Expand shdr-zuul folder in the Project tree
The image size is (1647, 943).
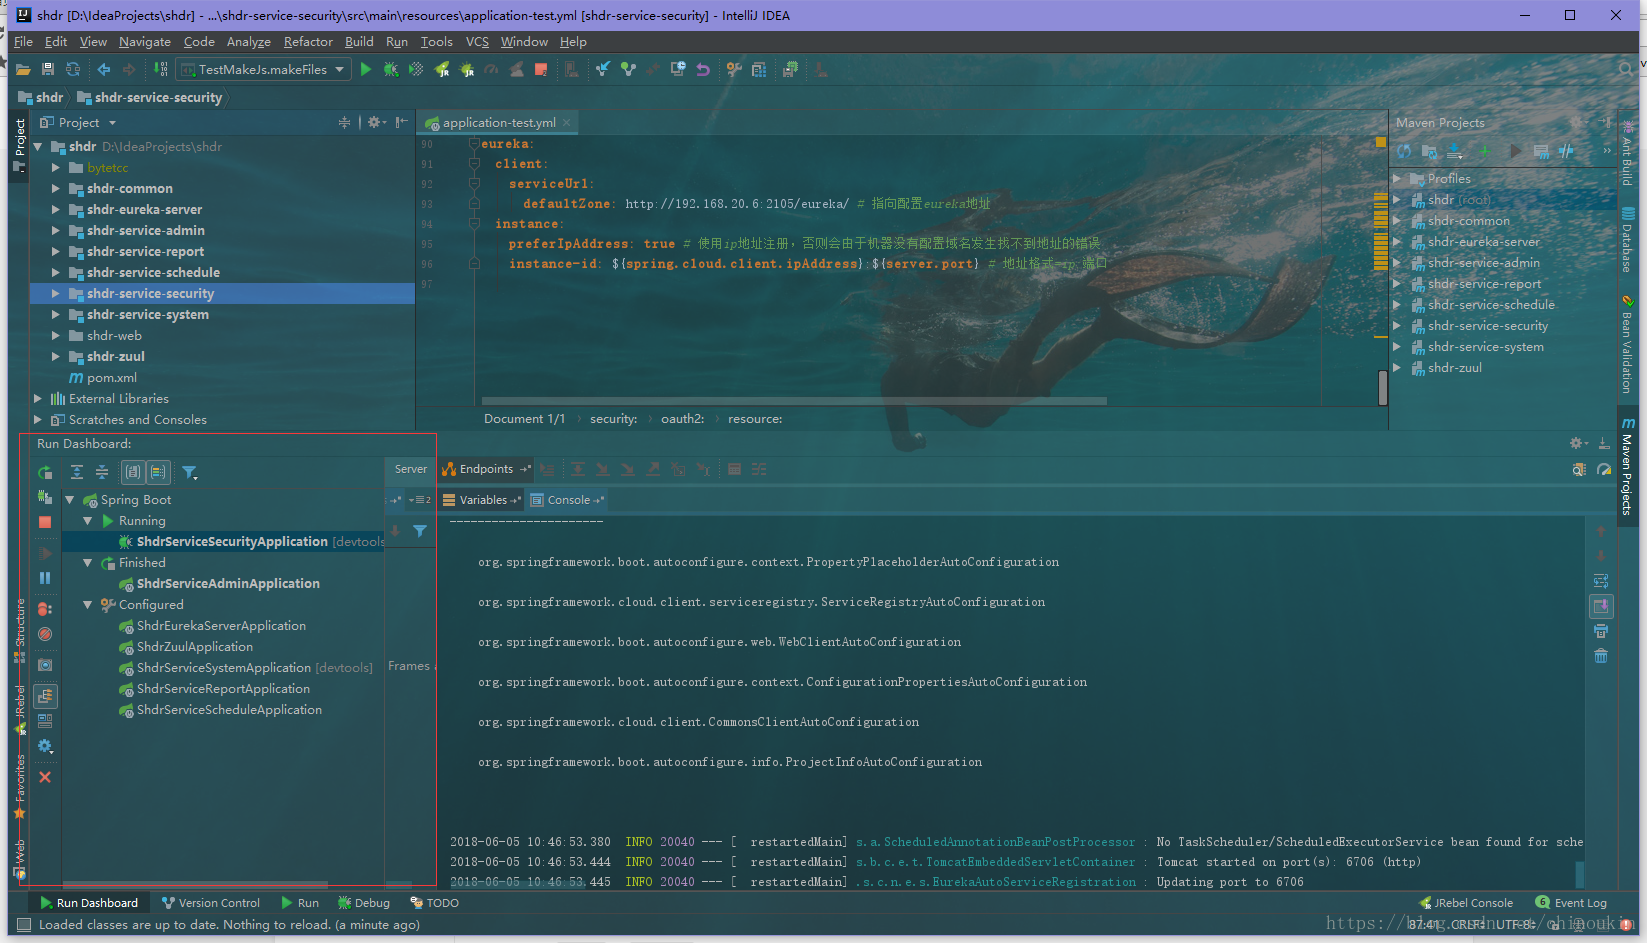point(56,356)
